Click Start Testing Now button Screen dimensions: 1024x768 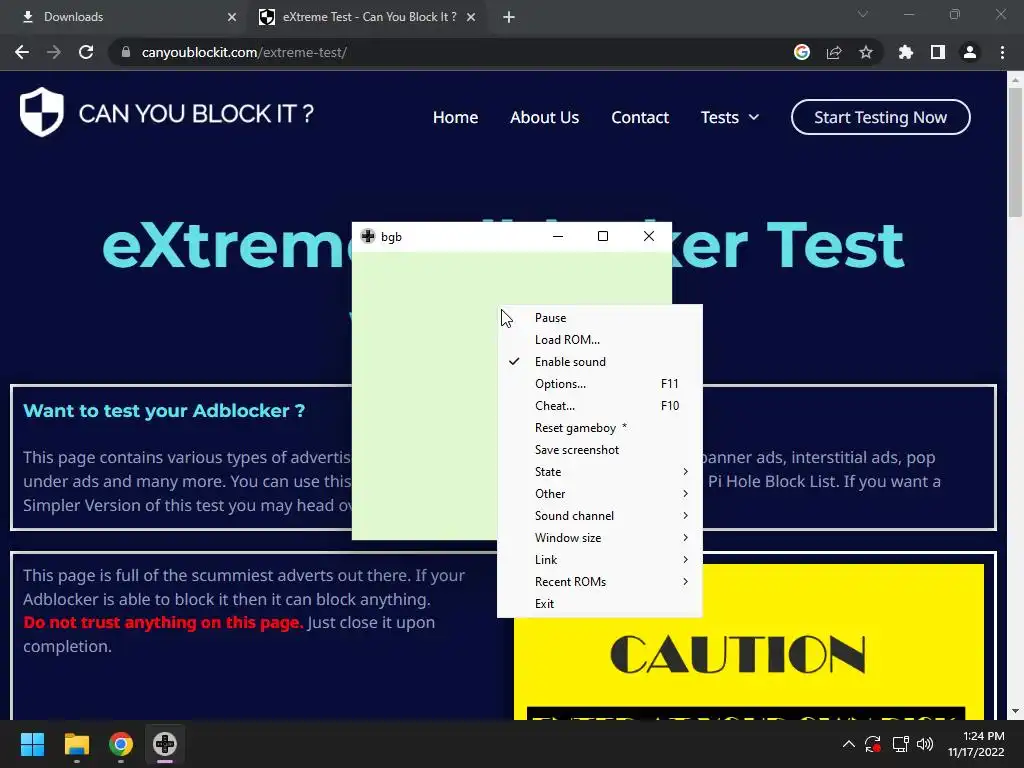point(880,118)
